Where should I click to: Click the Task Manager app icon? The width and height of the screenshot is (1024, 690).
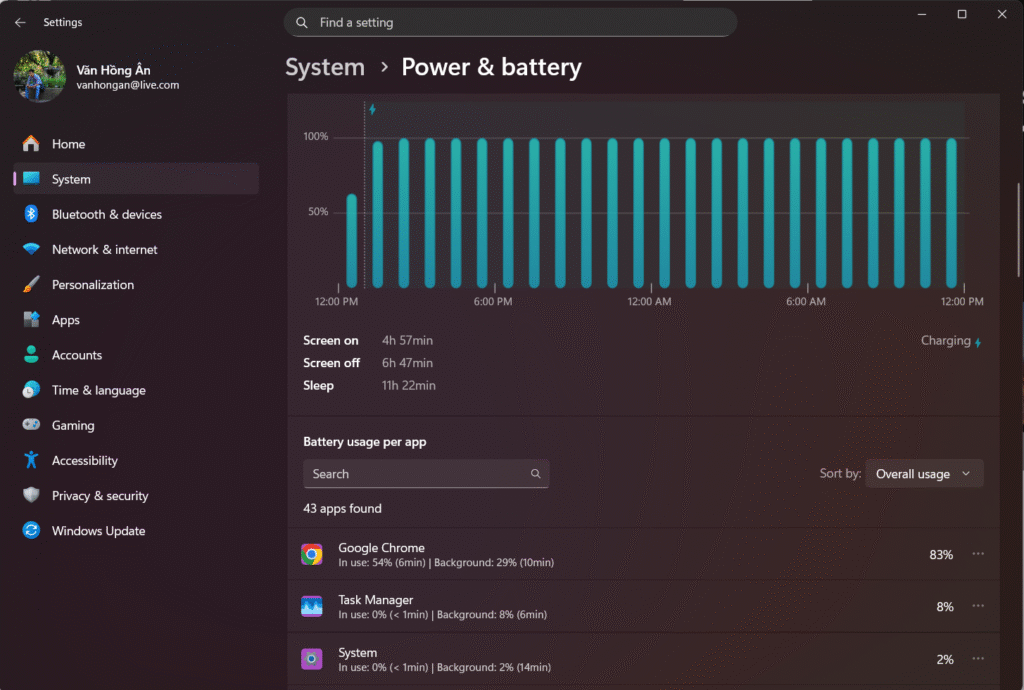[x=312, y=607]
